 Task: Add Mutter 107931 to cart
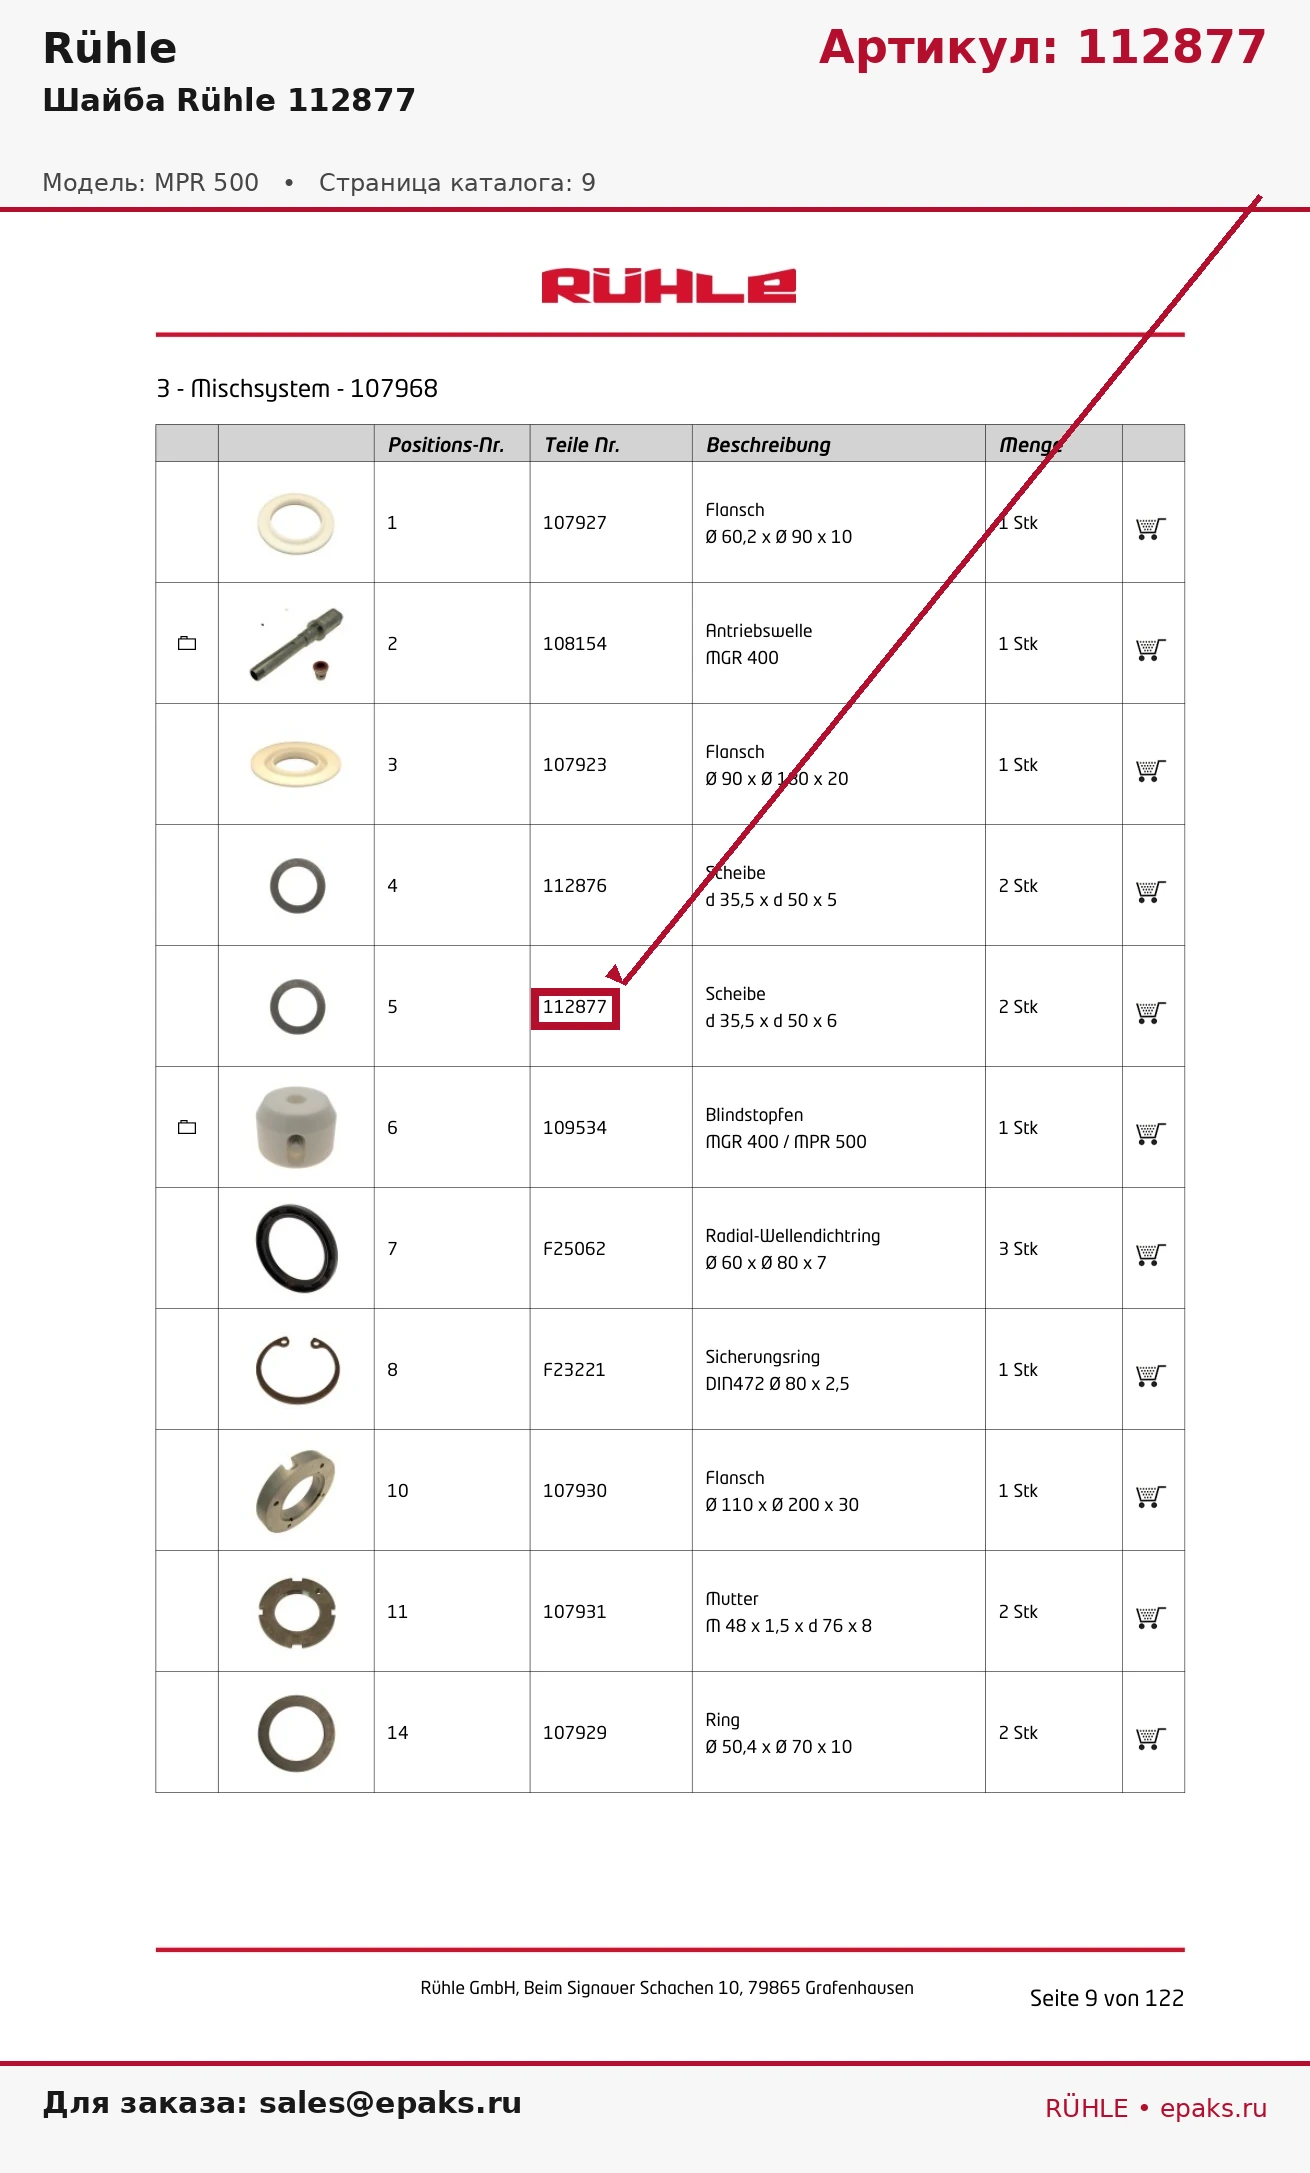(1151, 1617)
